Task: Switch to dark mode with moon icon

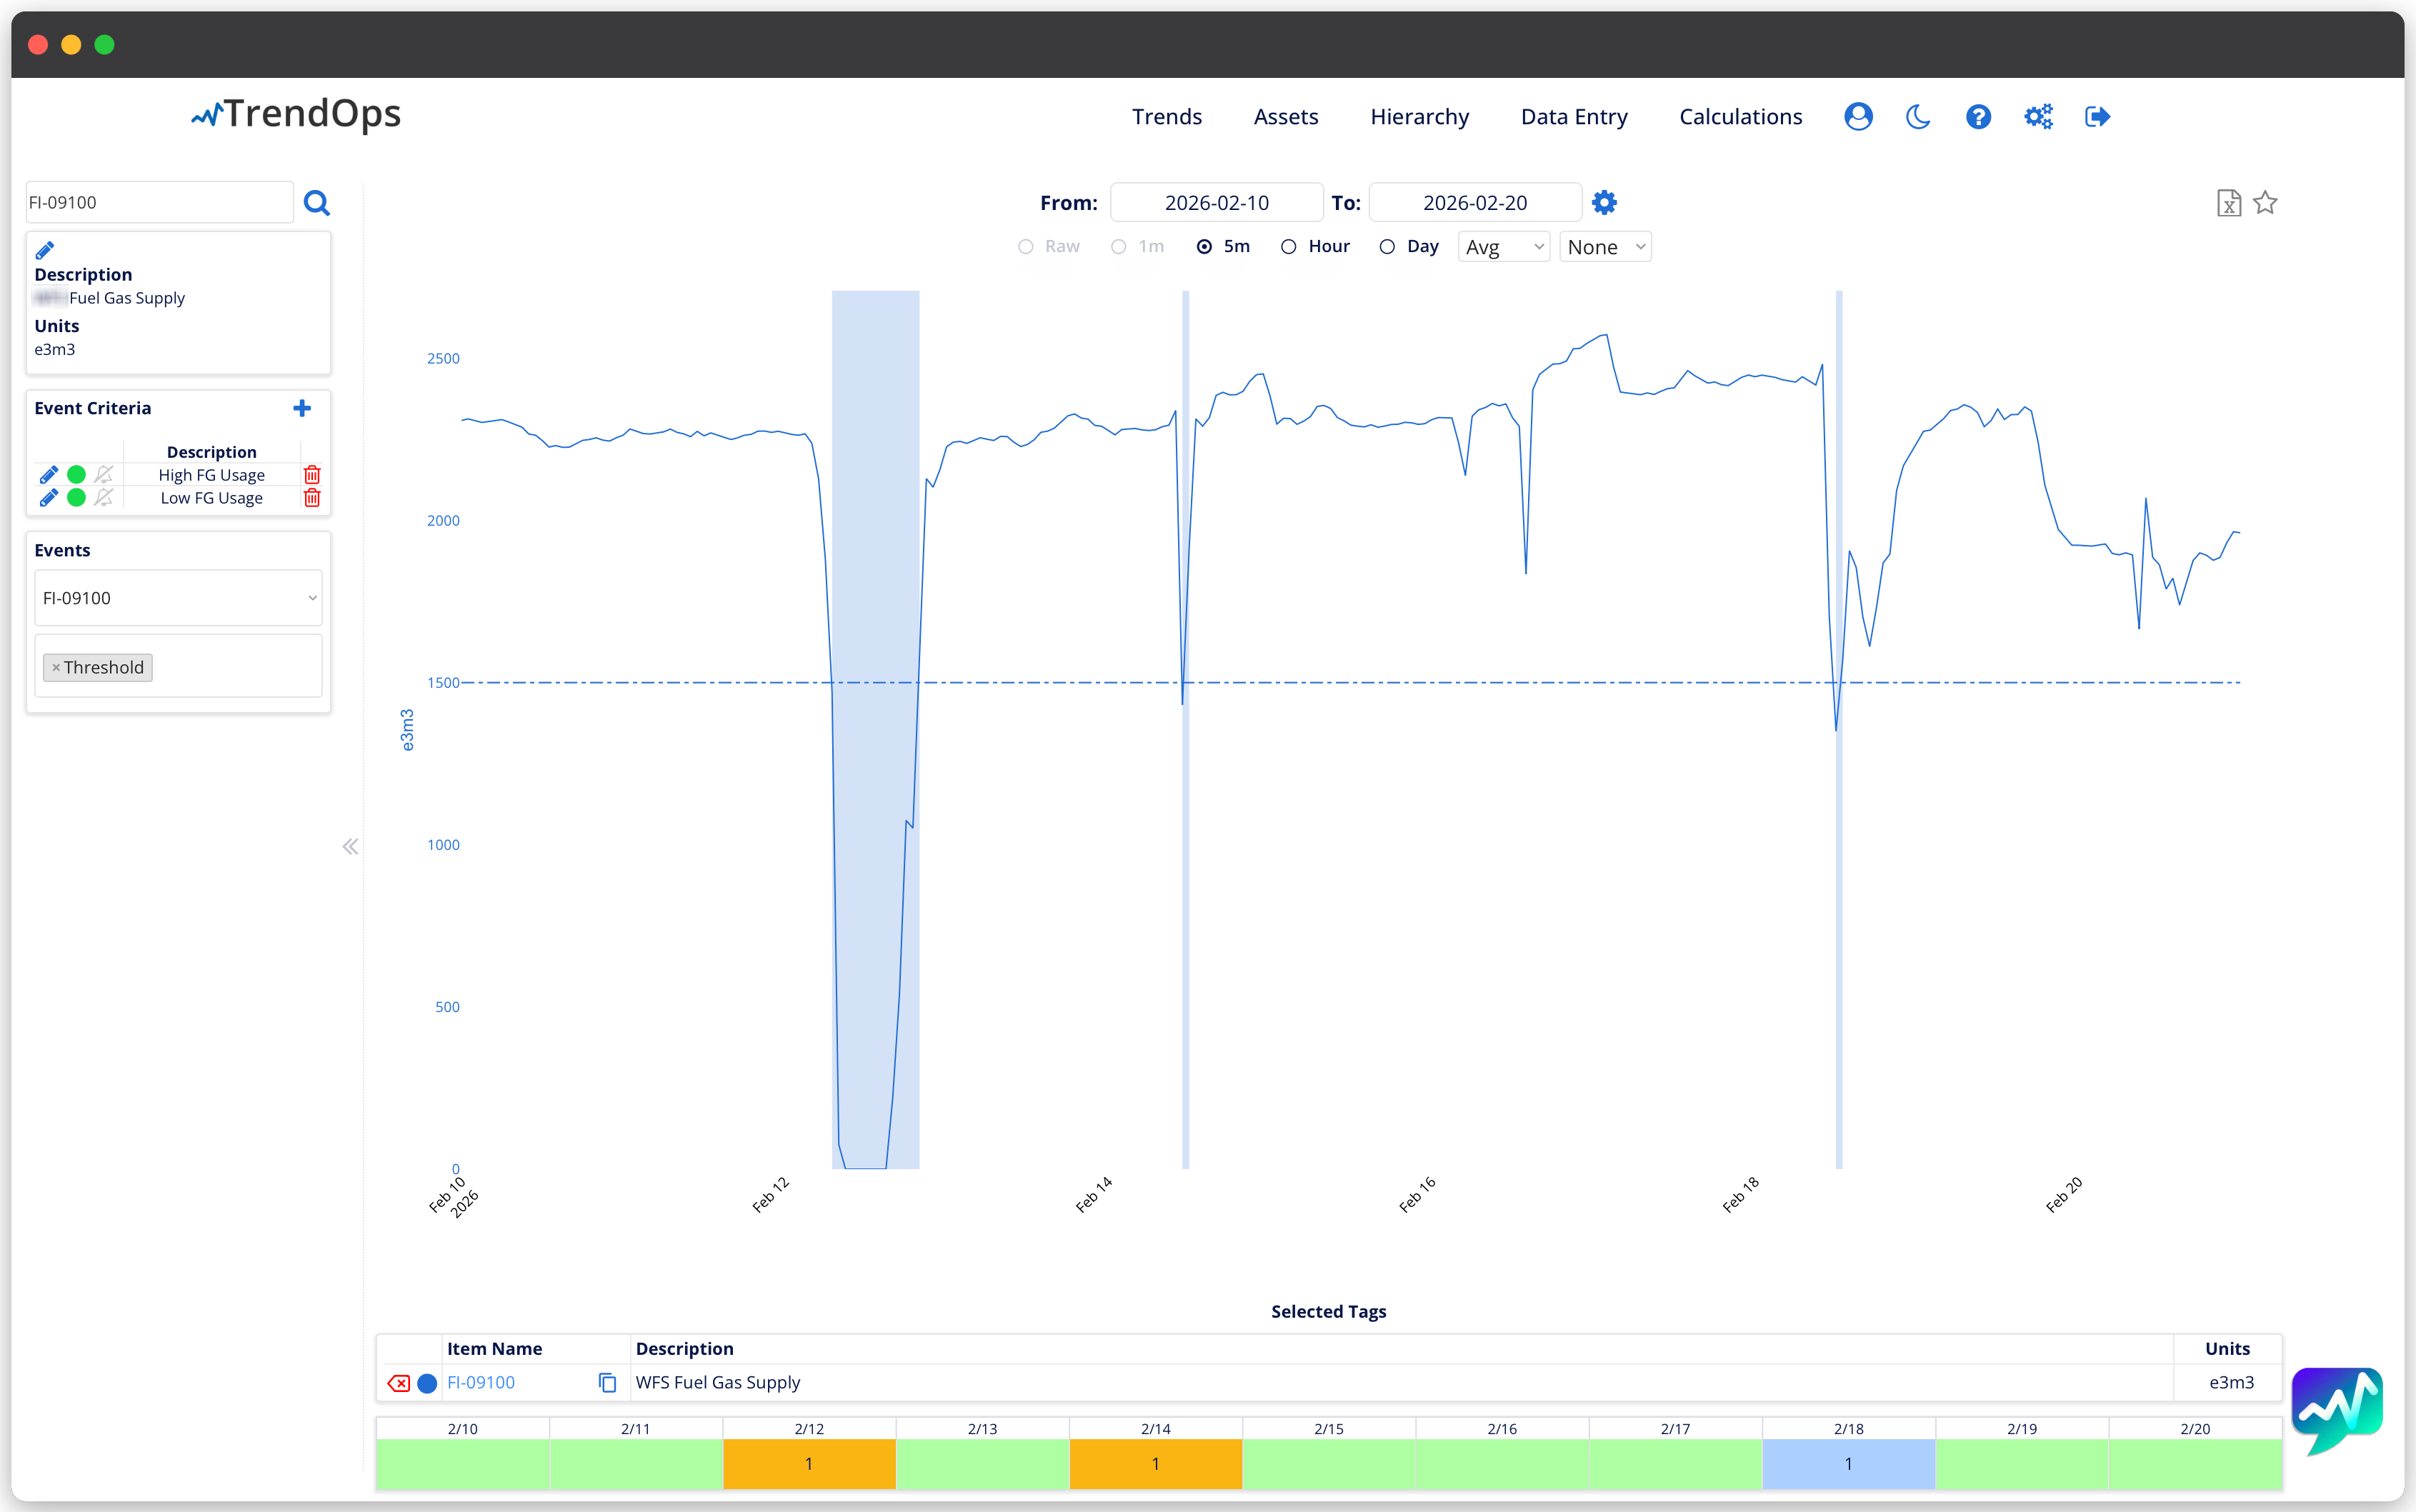Action: (1917, 117)
